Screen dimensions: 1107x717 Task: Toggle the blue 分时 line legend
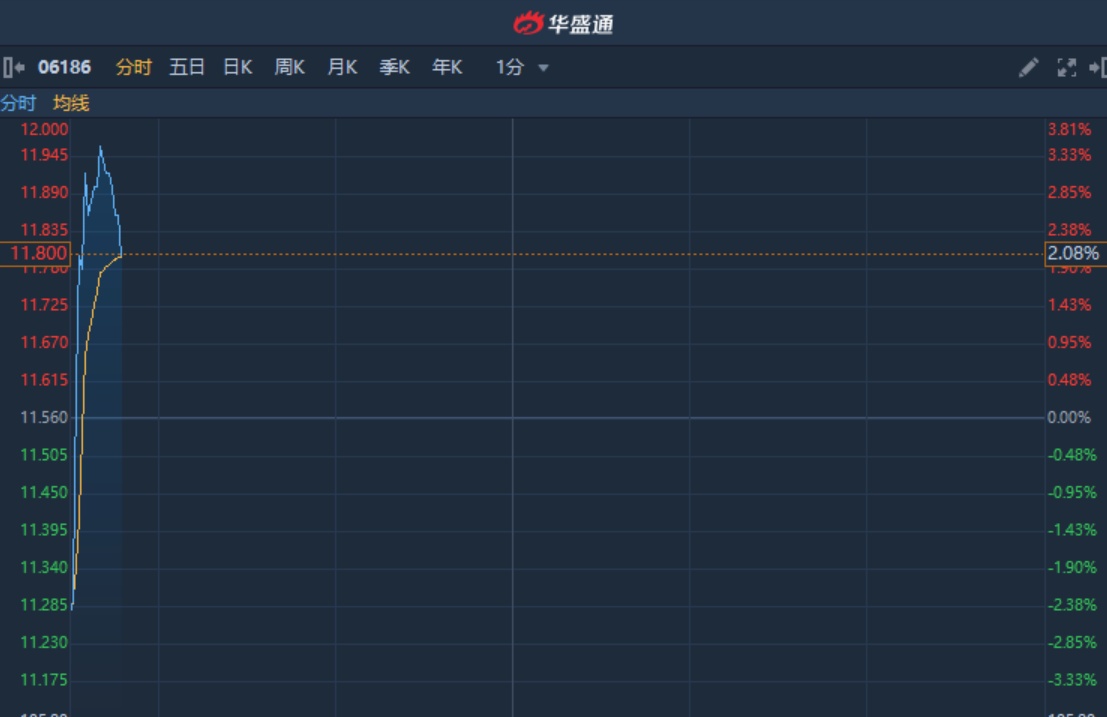(x=18, y=103)
